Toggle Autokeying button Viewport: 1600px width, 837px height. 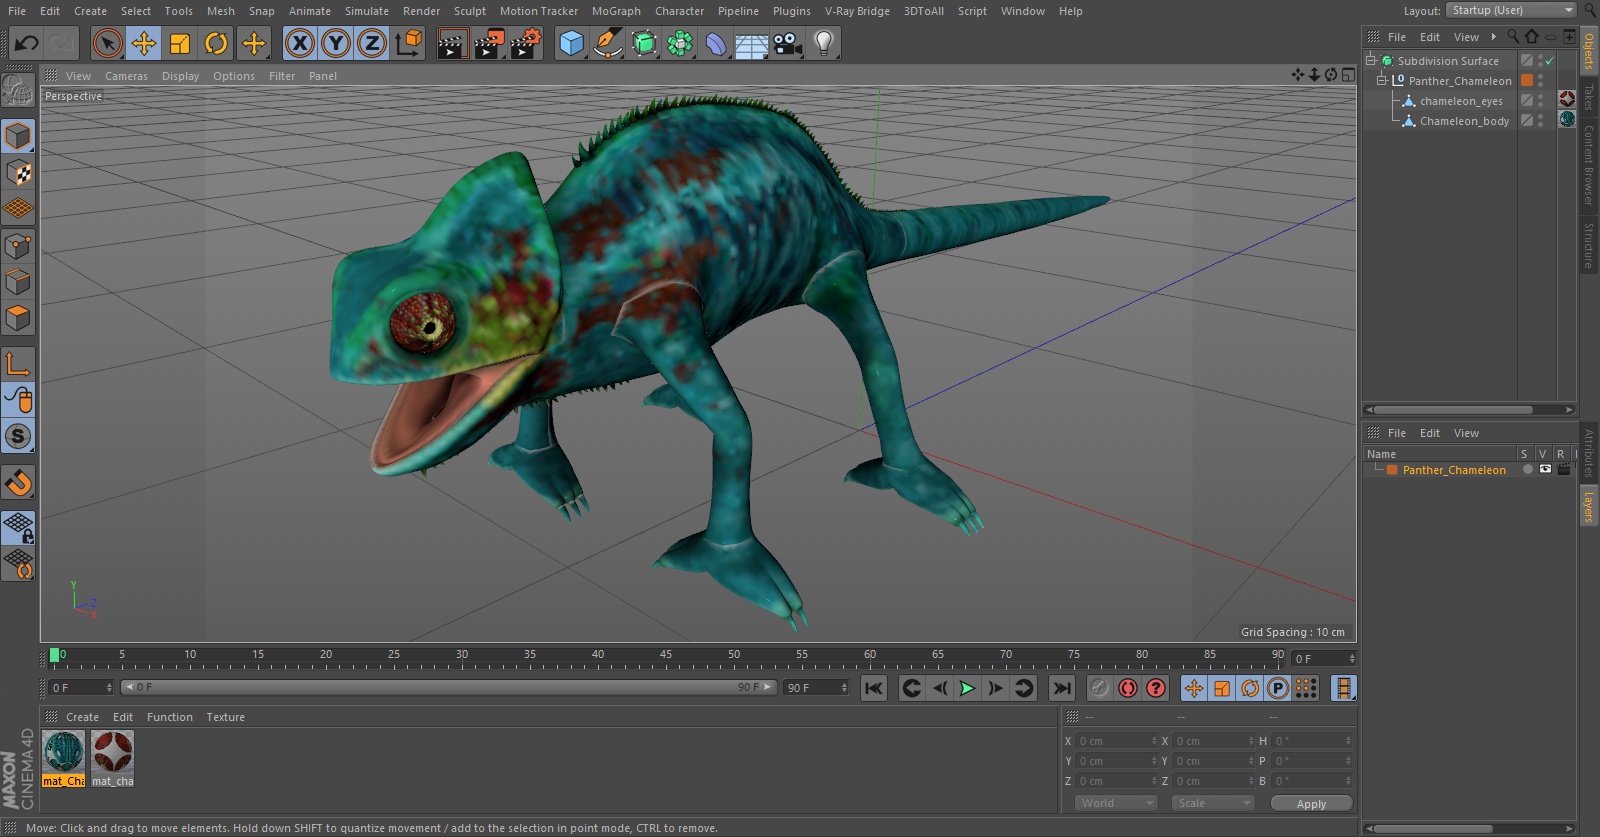[x=1128, y=688]
